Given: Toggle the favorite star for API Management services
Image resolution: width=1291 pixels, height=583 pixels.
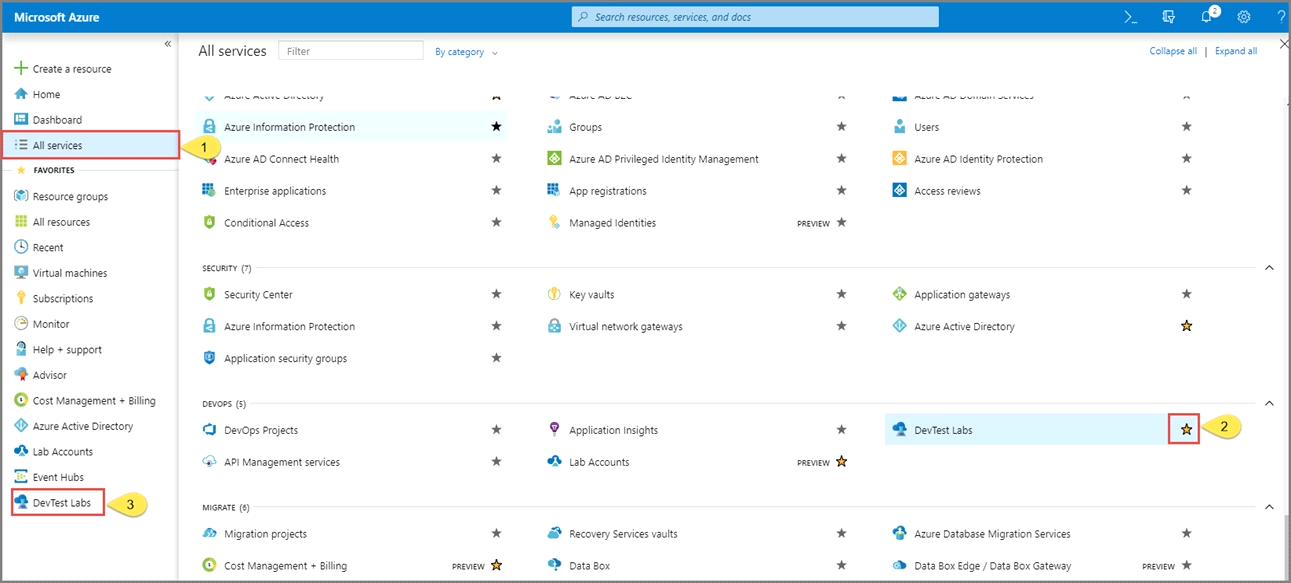Looking at the screenshot, I should 496,462.
